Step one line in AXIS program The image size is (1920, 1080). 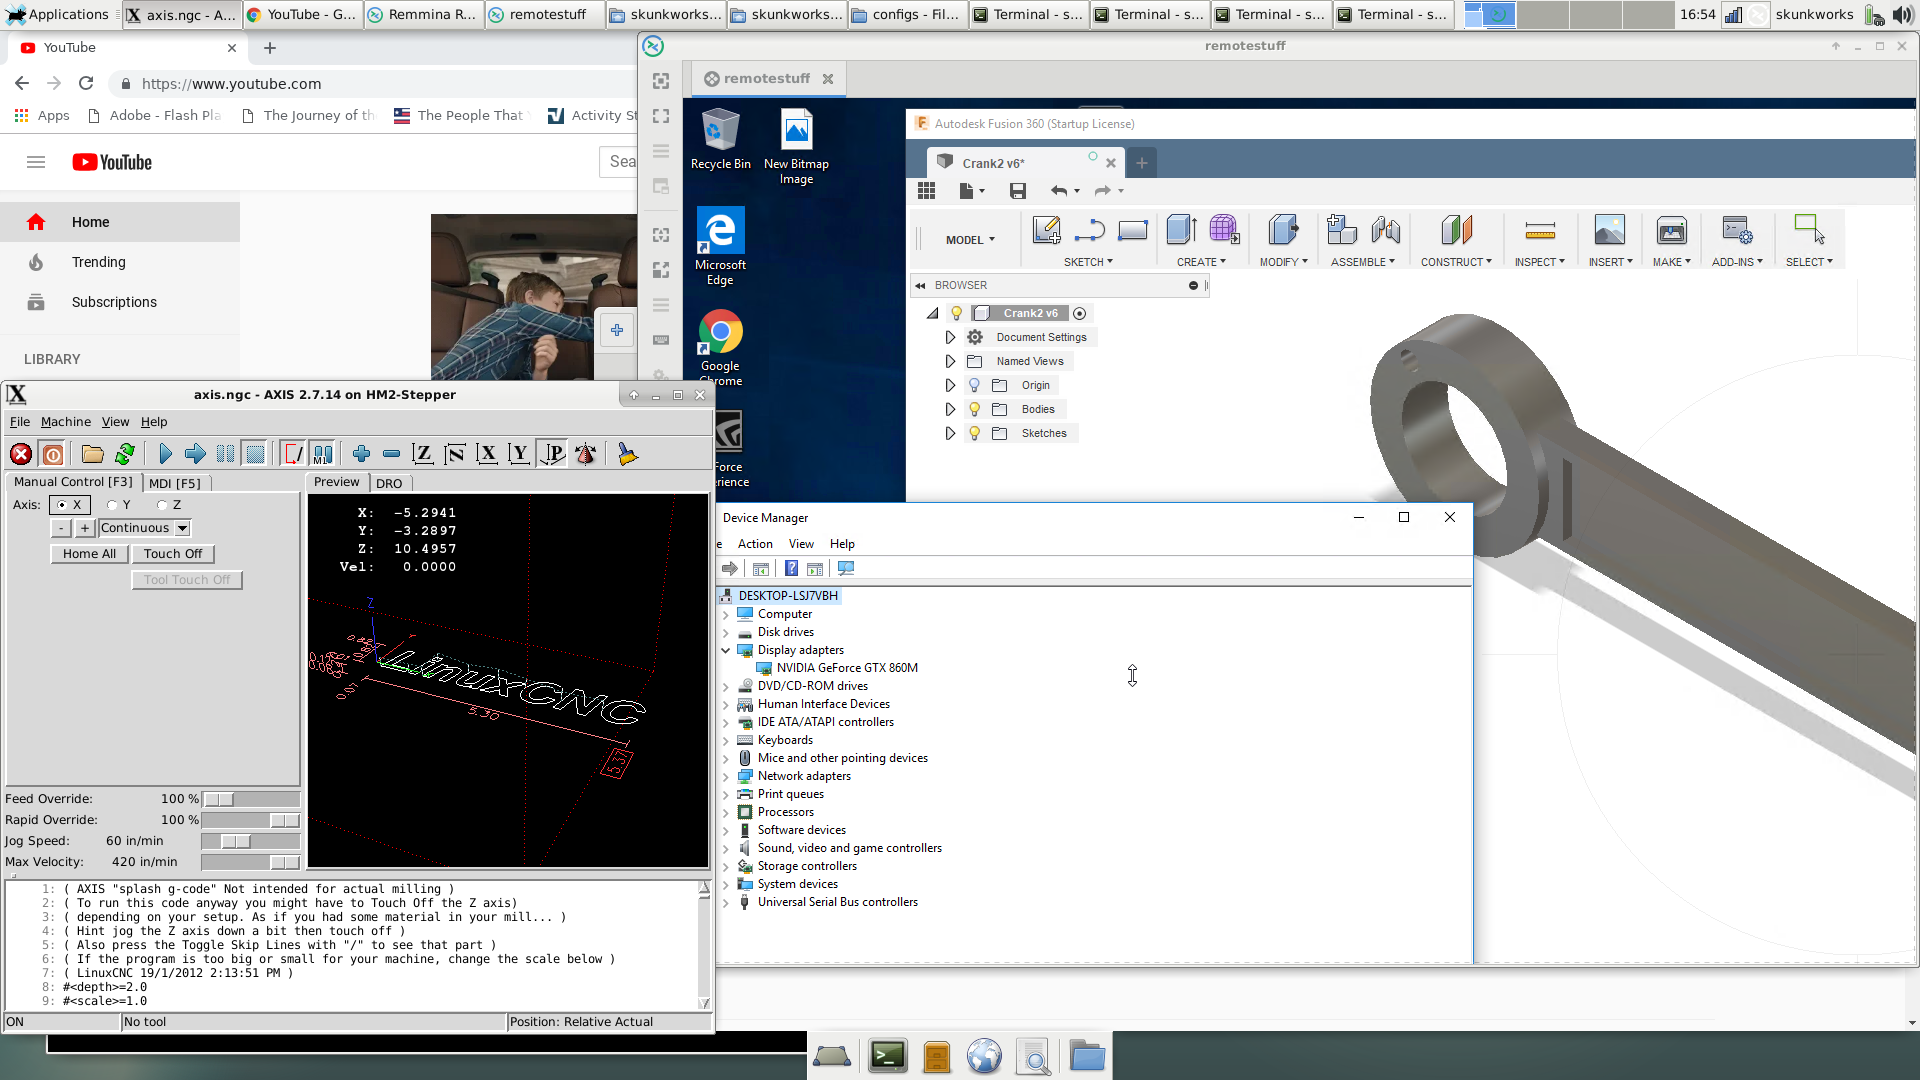tap(195, 454)
